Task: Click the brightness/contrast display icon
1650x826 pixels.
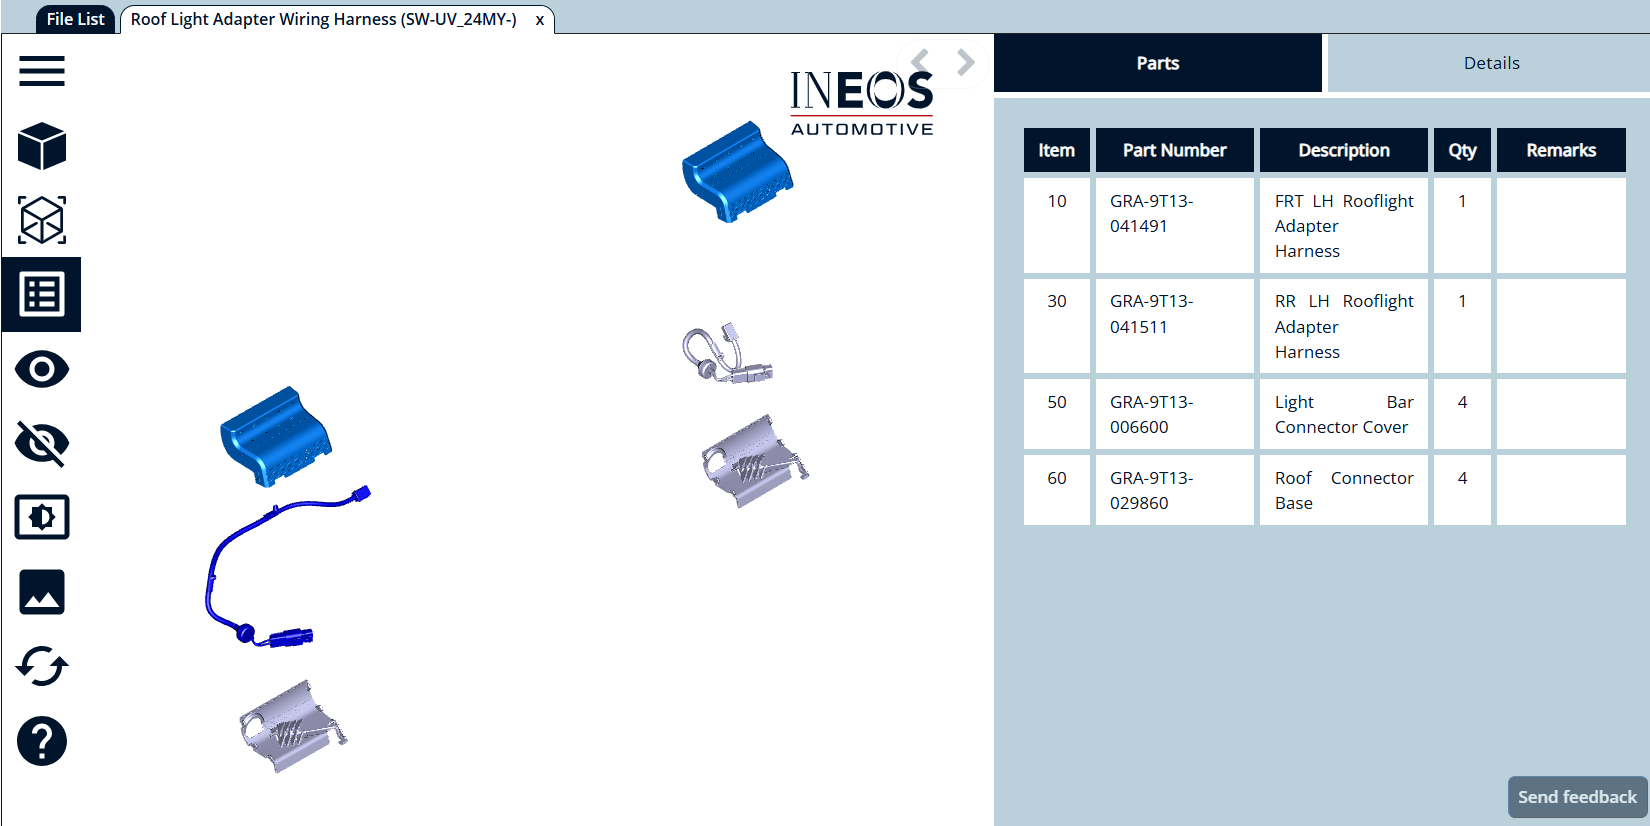Action: [x=41, y=517]
